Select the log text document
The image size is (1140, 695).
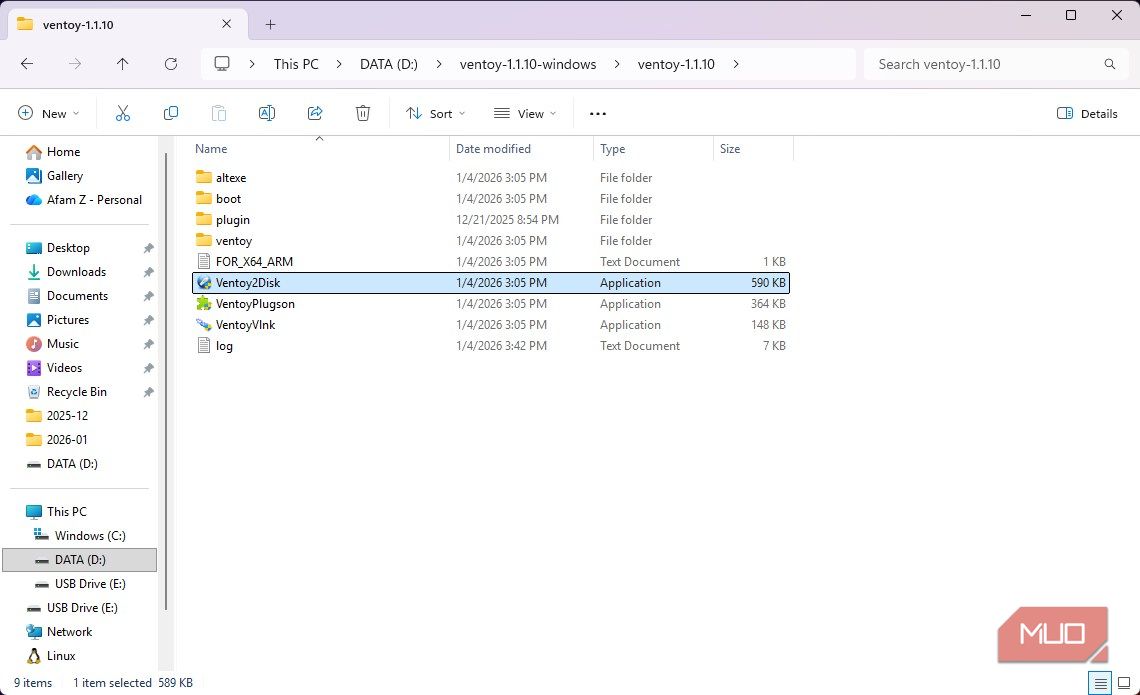(x=491, y=346)
